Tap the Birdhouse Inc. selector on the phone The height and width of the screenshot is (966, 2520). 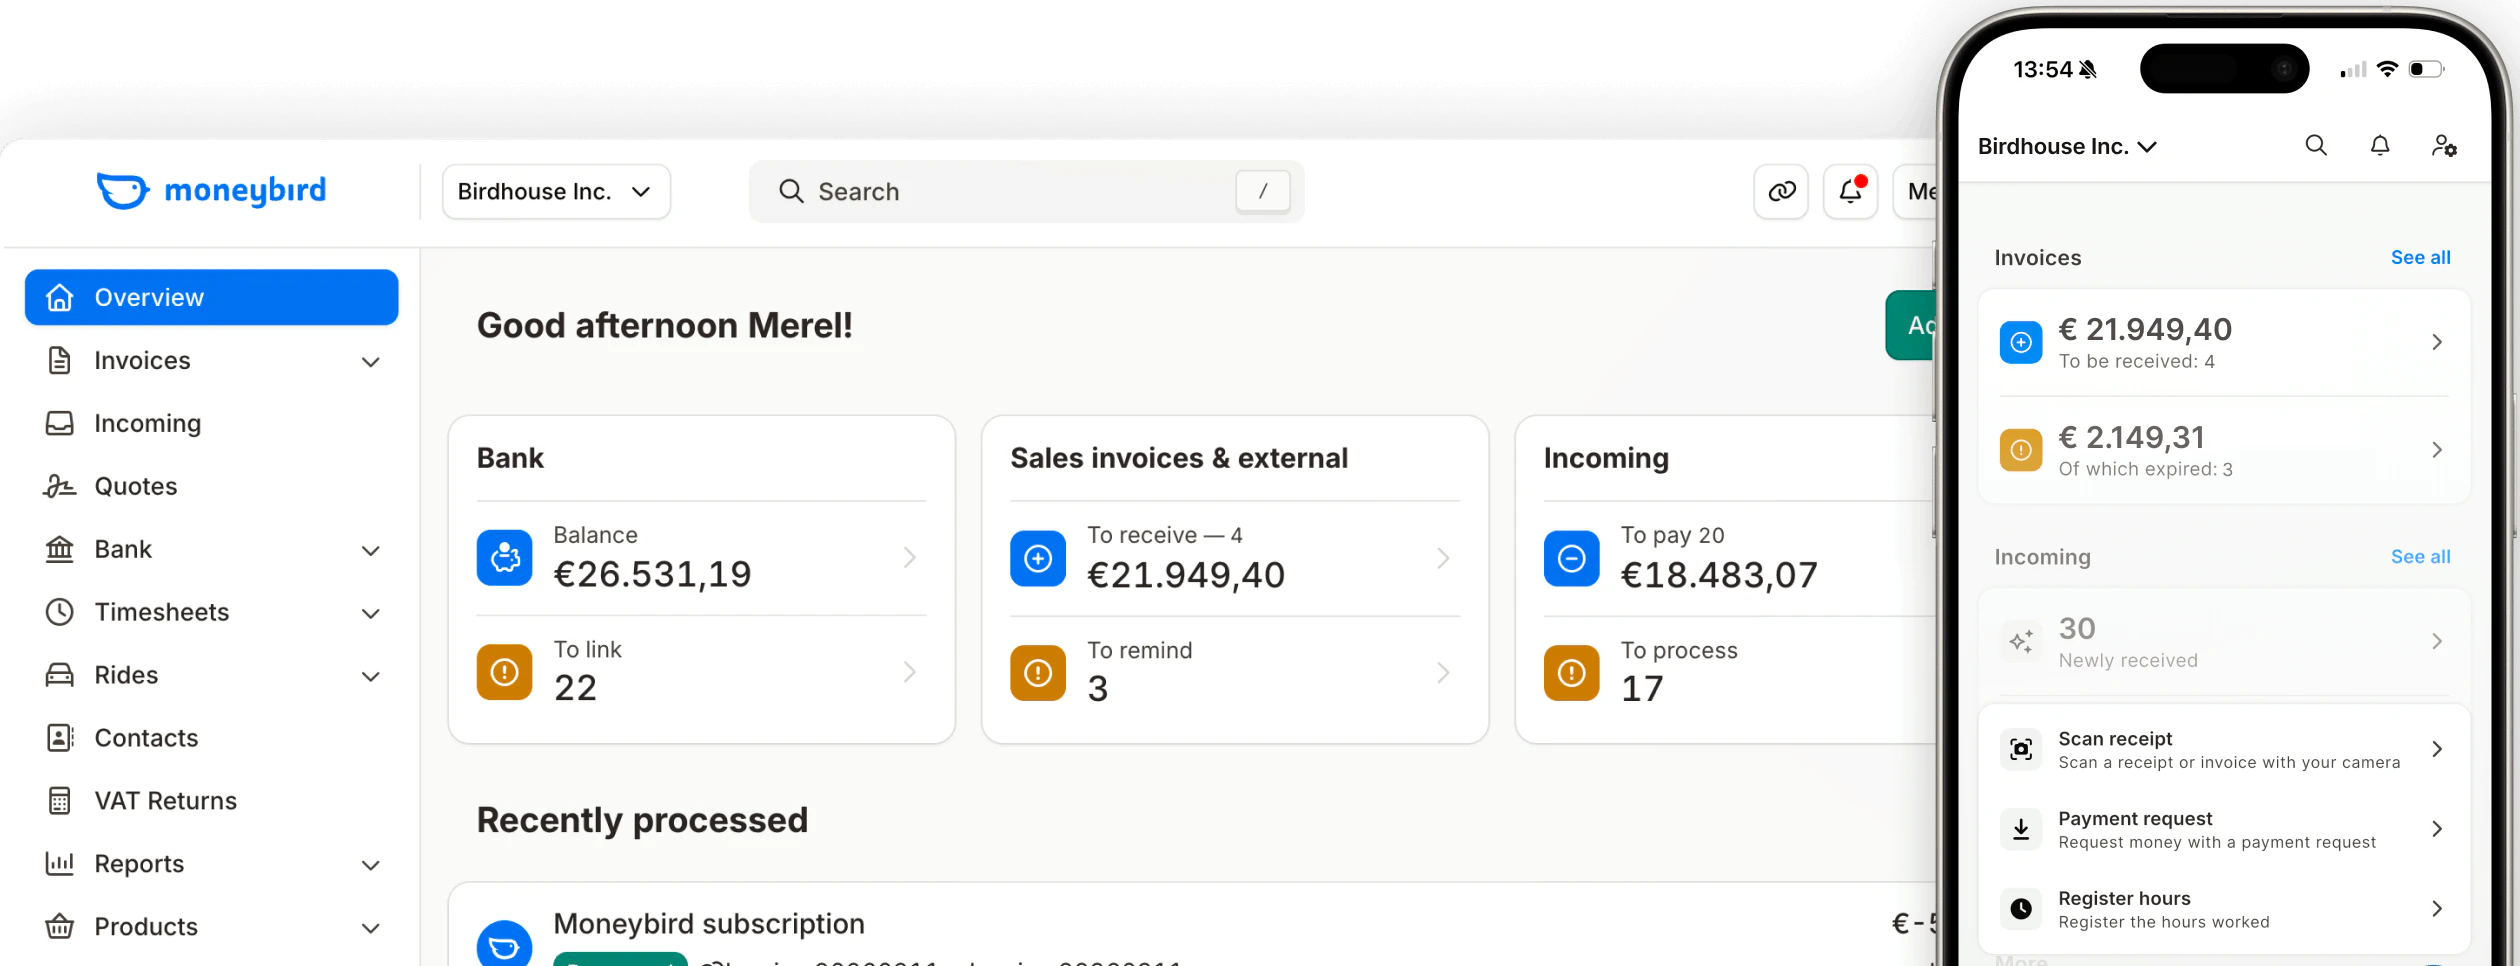[x=2067, y=146]
